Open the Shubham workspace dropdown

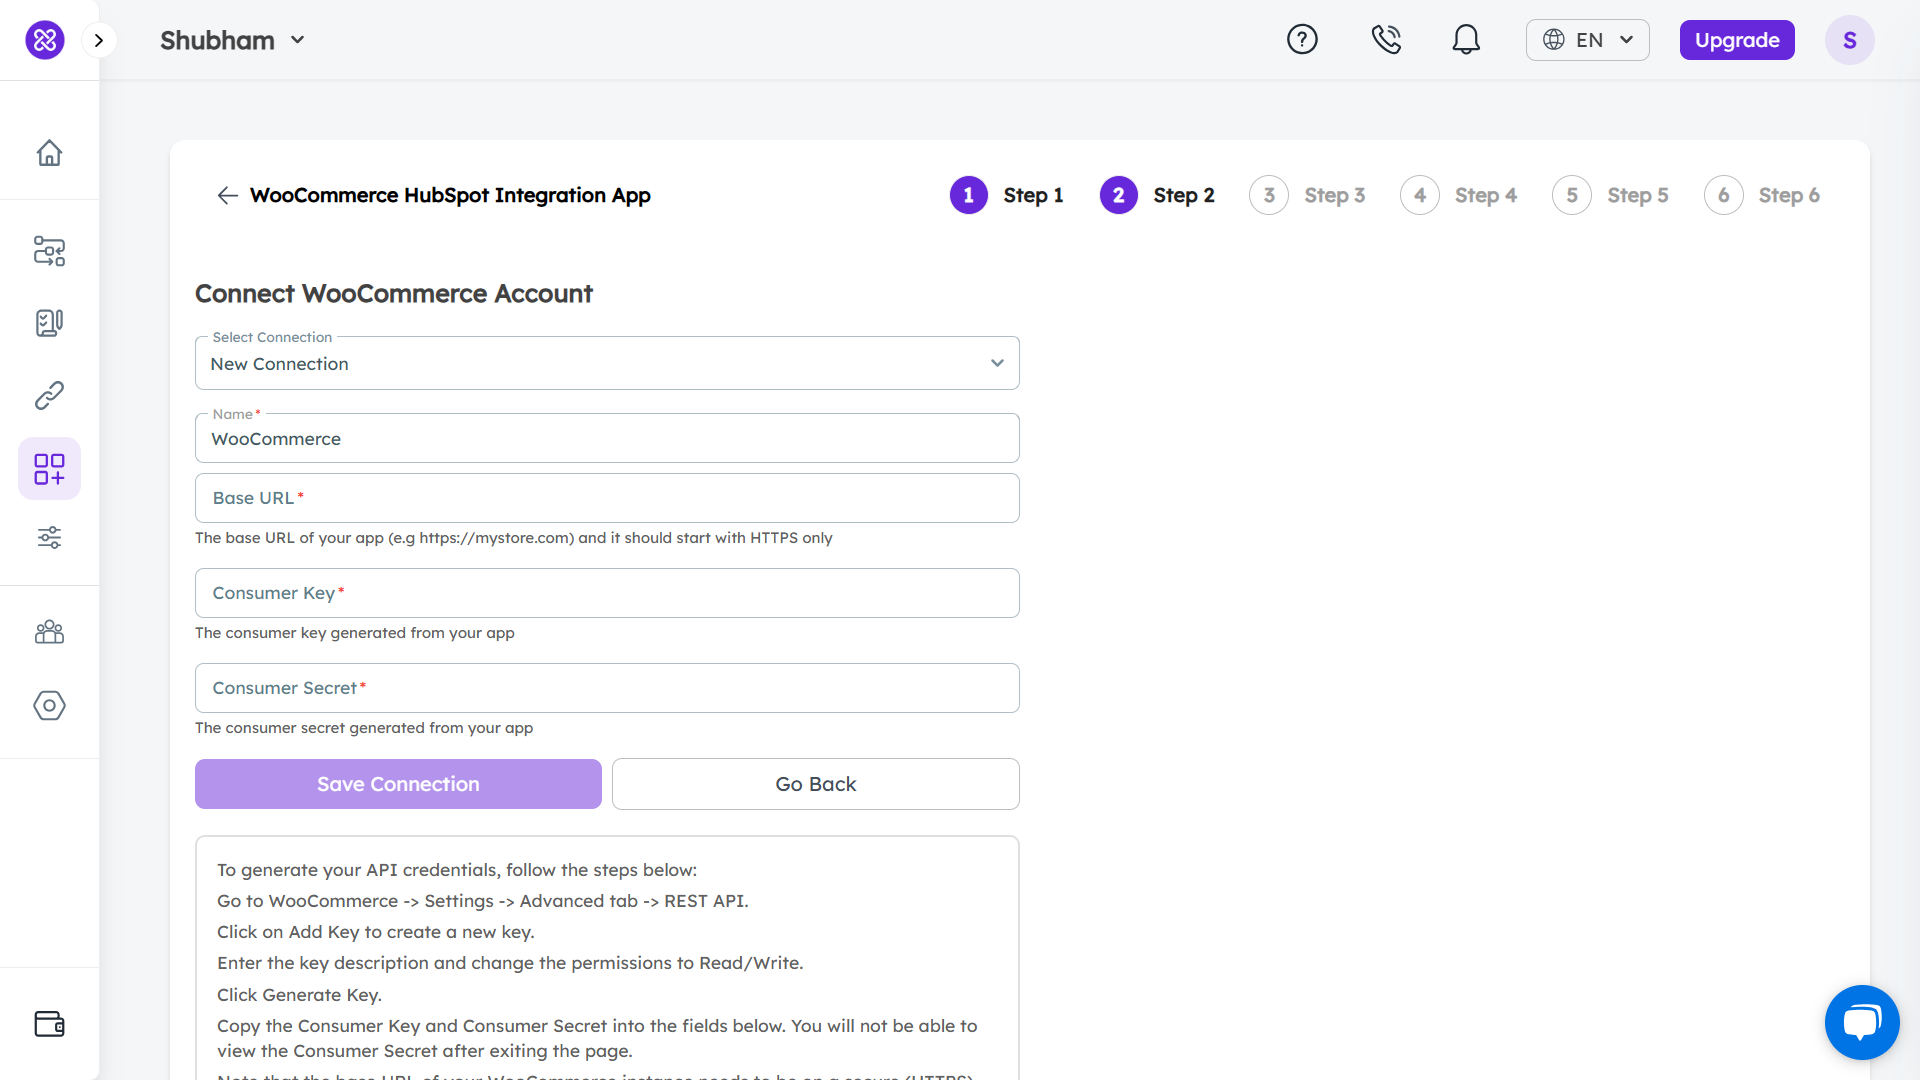coord(232,40)
